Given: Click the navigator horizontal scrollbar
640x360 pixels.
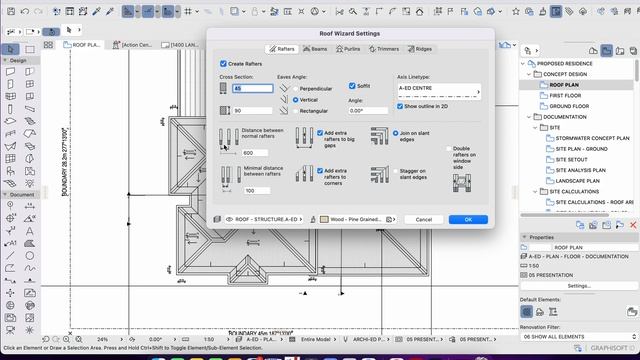Looking at the screenshot, I should click(x=564, y=215).
